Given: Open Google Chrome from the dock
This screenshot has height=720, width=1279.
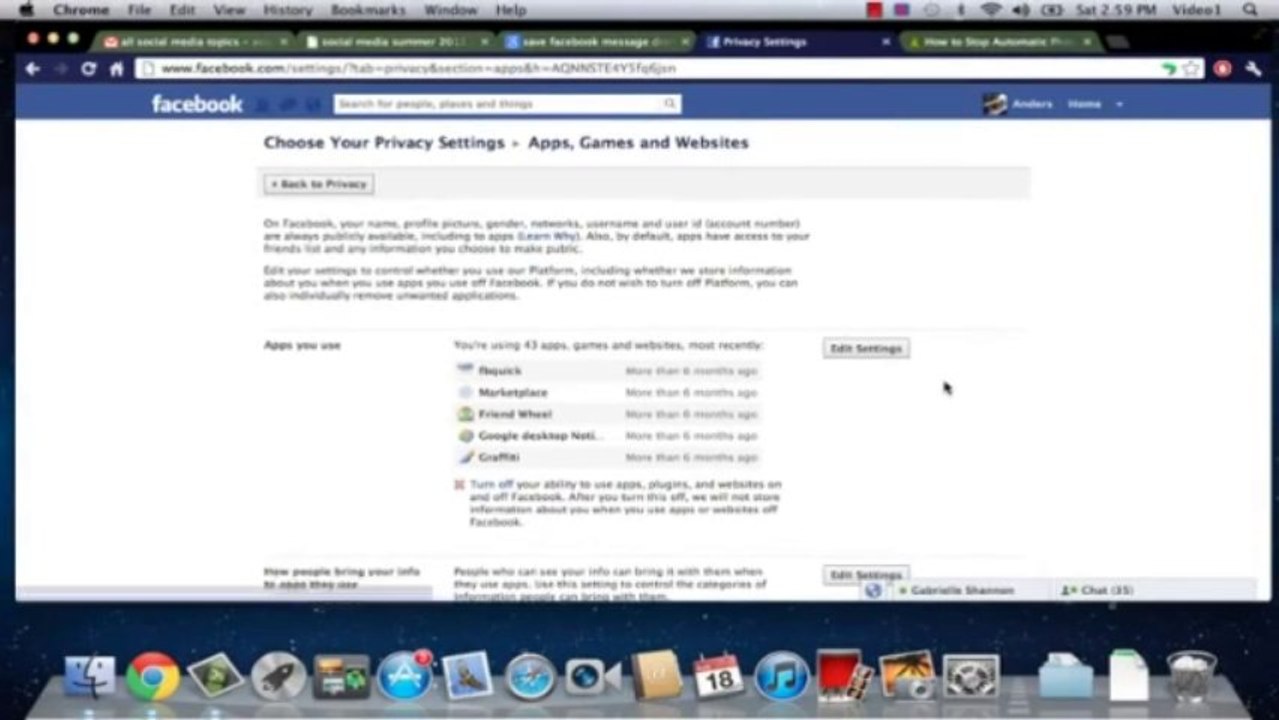Looking at the screenshot, I should pos(153,677).
